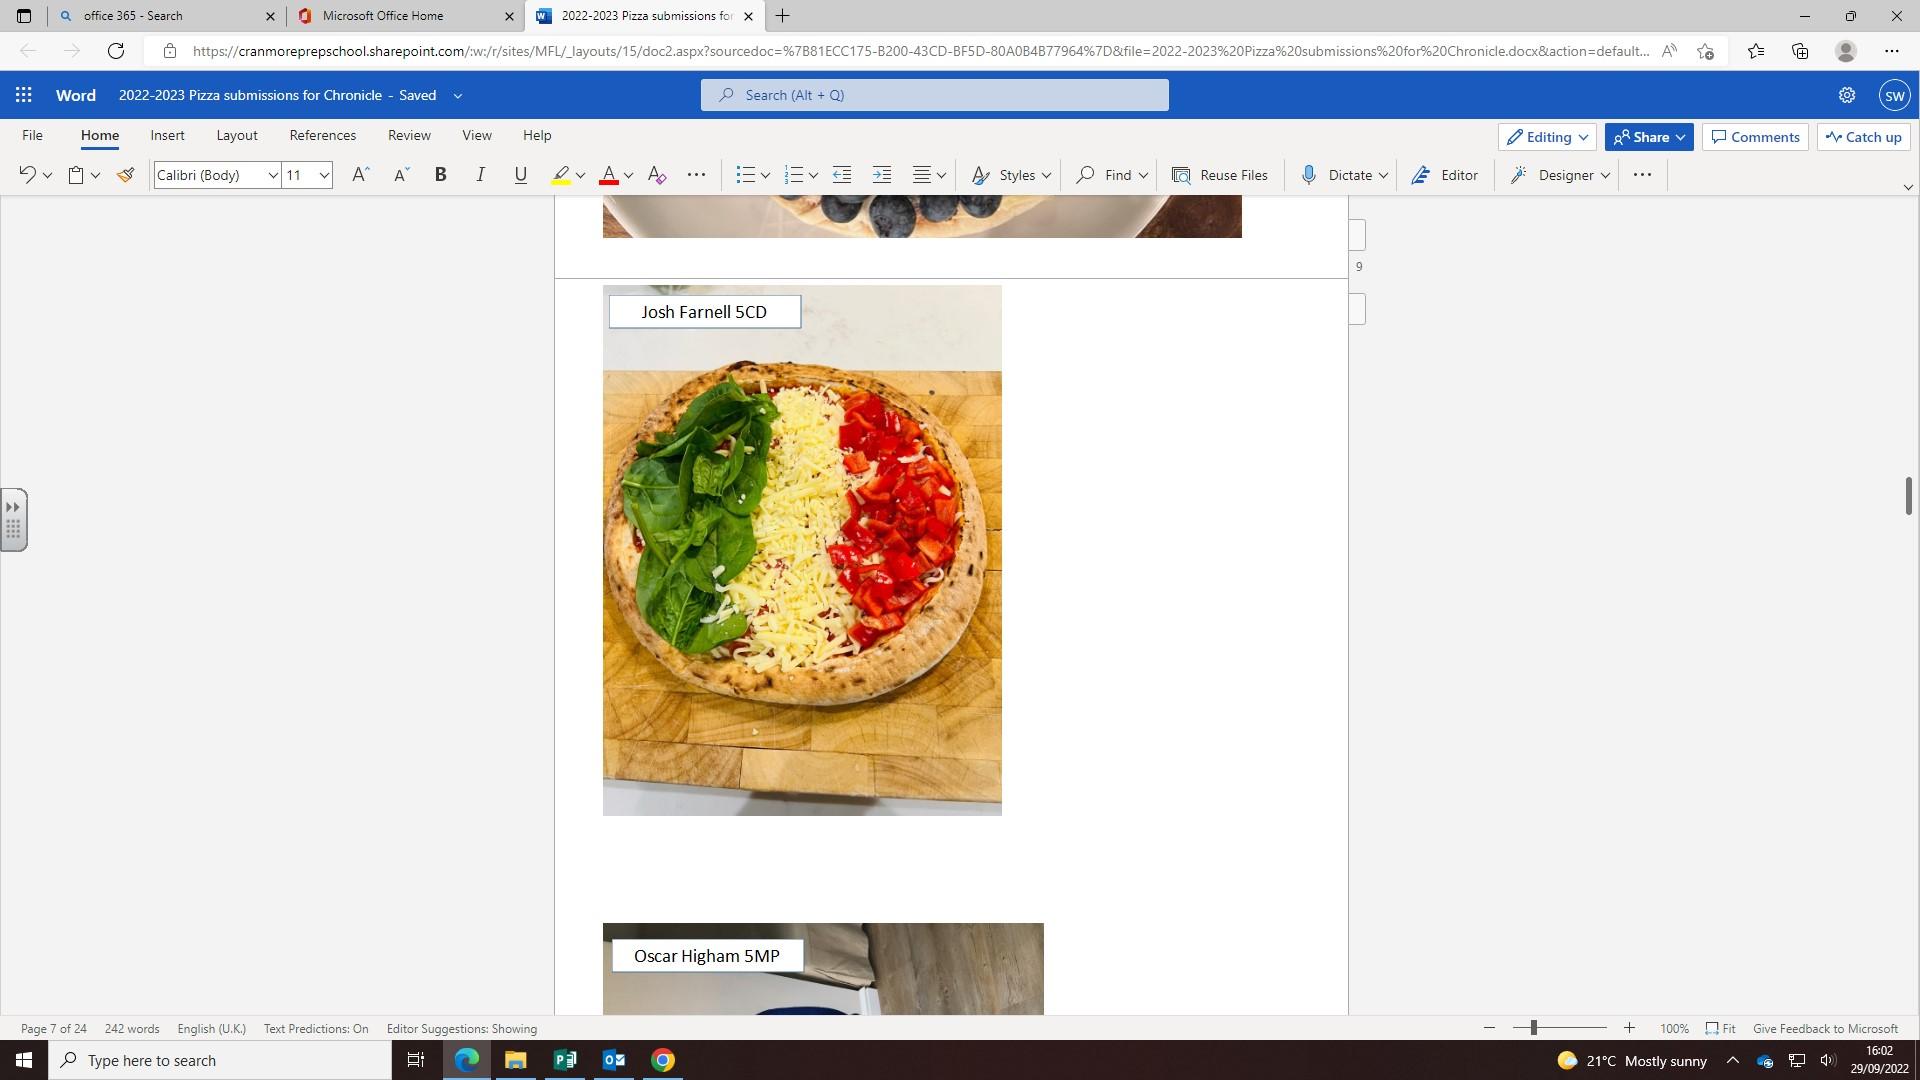Viewport: 1920px width, 1080px height.
Task: Apply the yellow text highlight color
Action: (561, 175)
